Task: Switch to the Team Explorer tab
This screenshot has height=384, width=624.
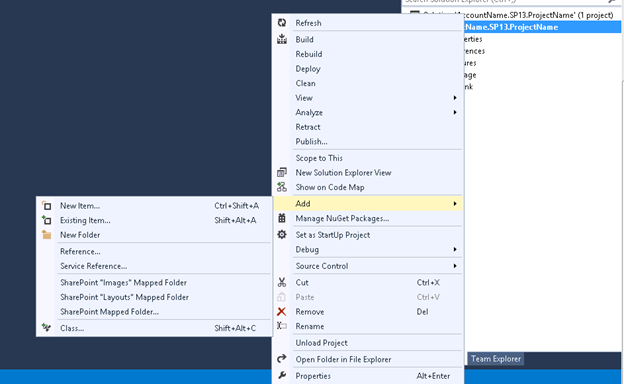Action: (495, 359)
